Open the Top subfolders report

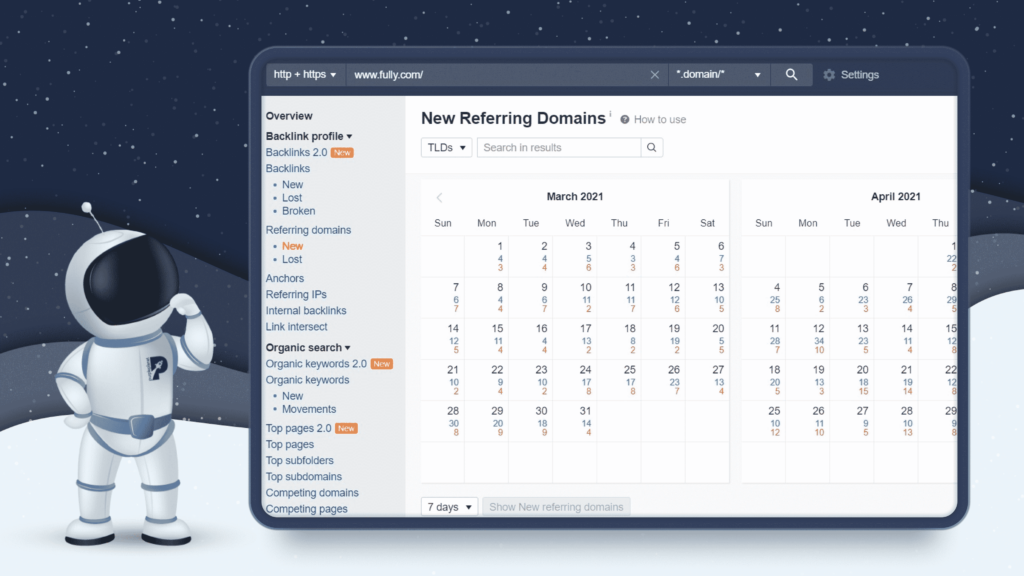(299, 460)
